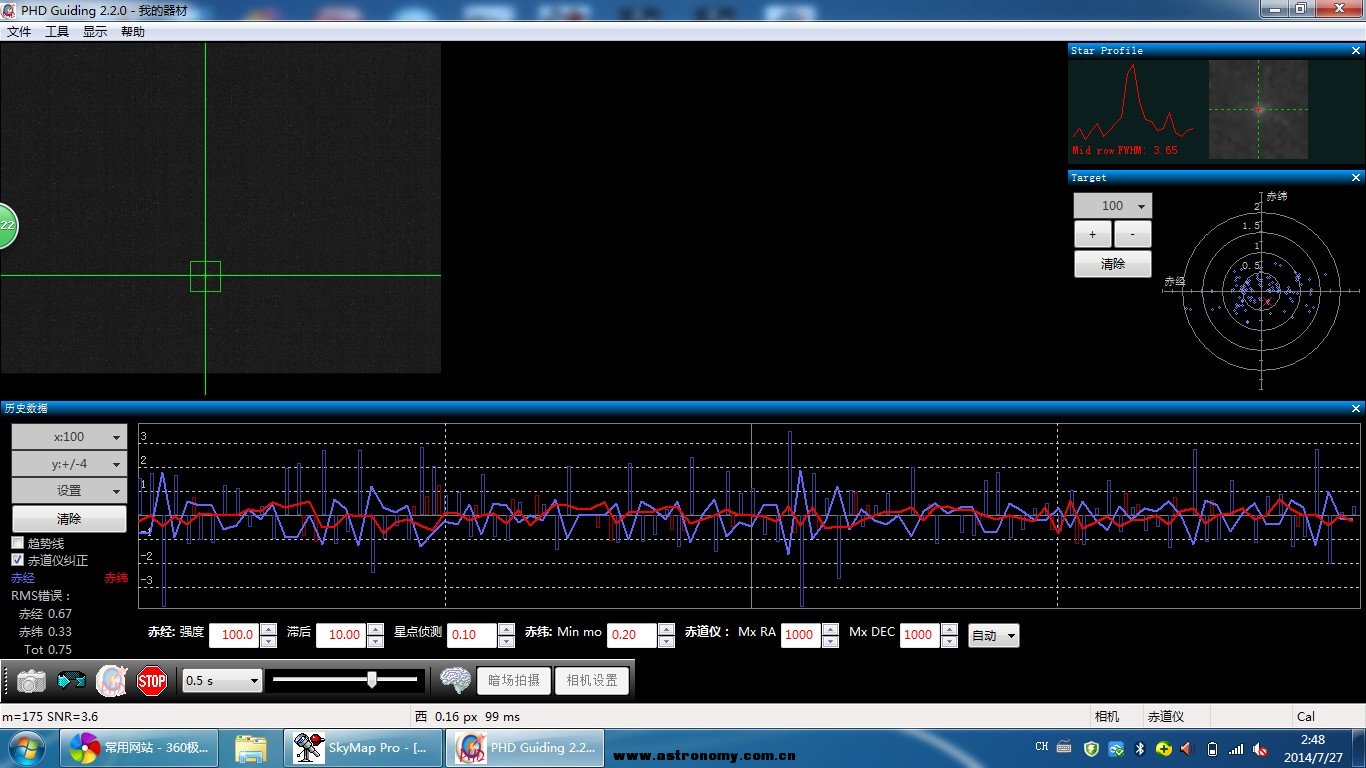
Task: Click the 强度 value field 100.0
Action: point(234,635)
